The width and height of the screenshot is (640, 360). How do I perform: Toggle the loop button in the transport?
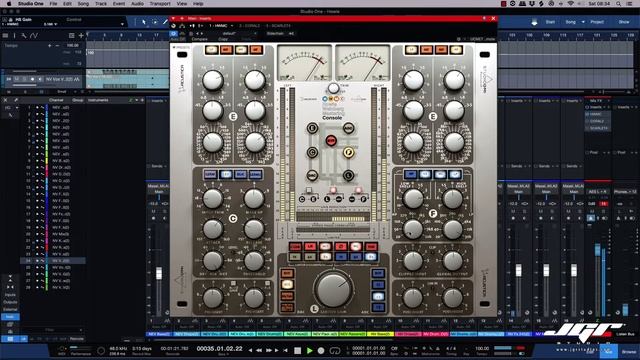[335, 350]
